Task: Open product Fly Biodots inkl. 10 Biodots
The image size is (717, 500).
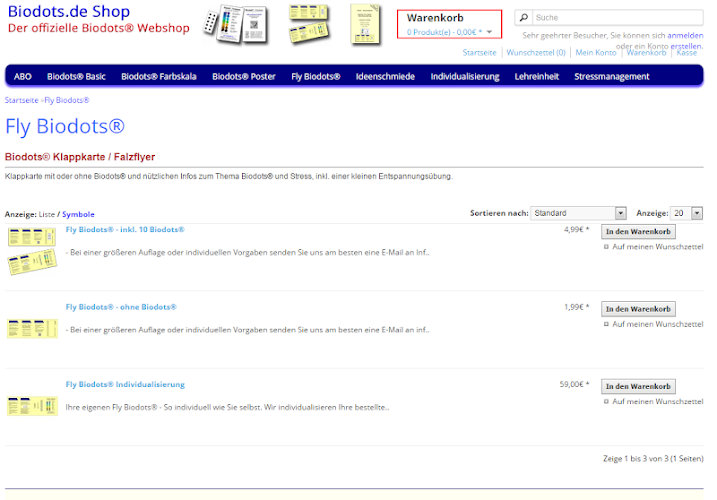Action: tap(125, 230)
